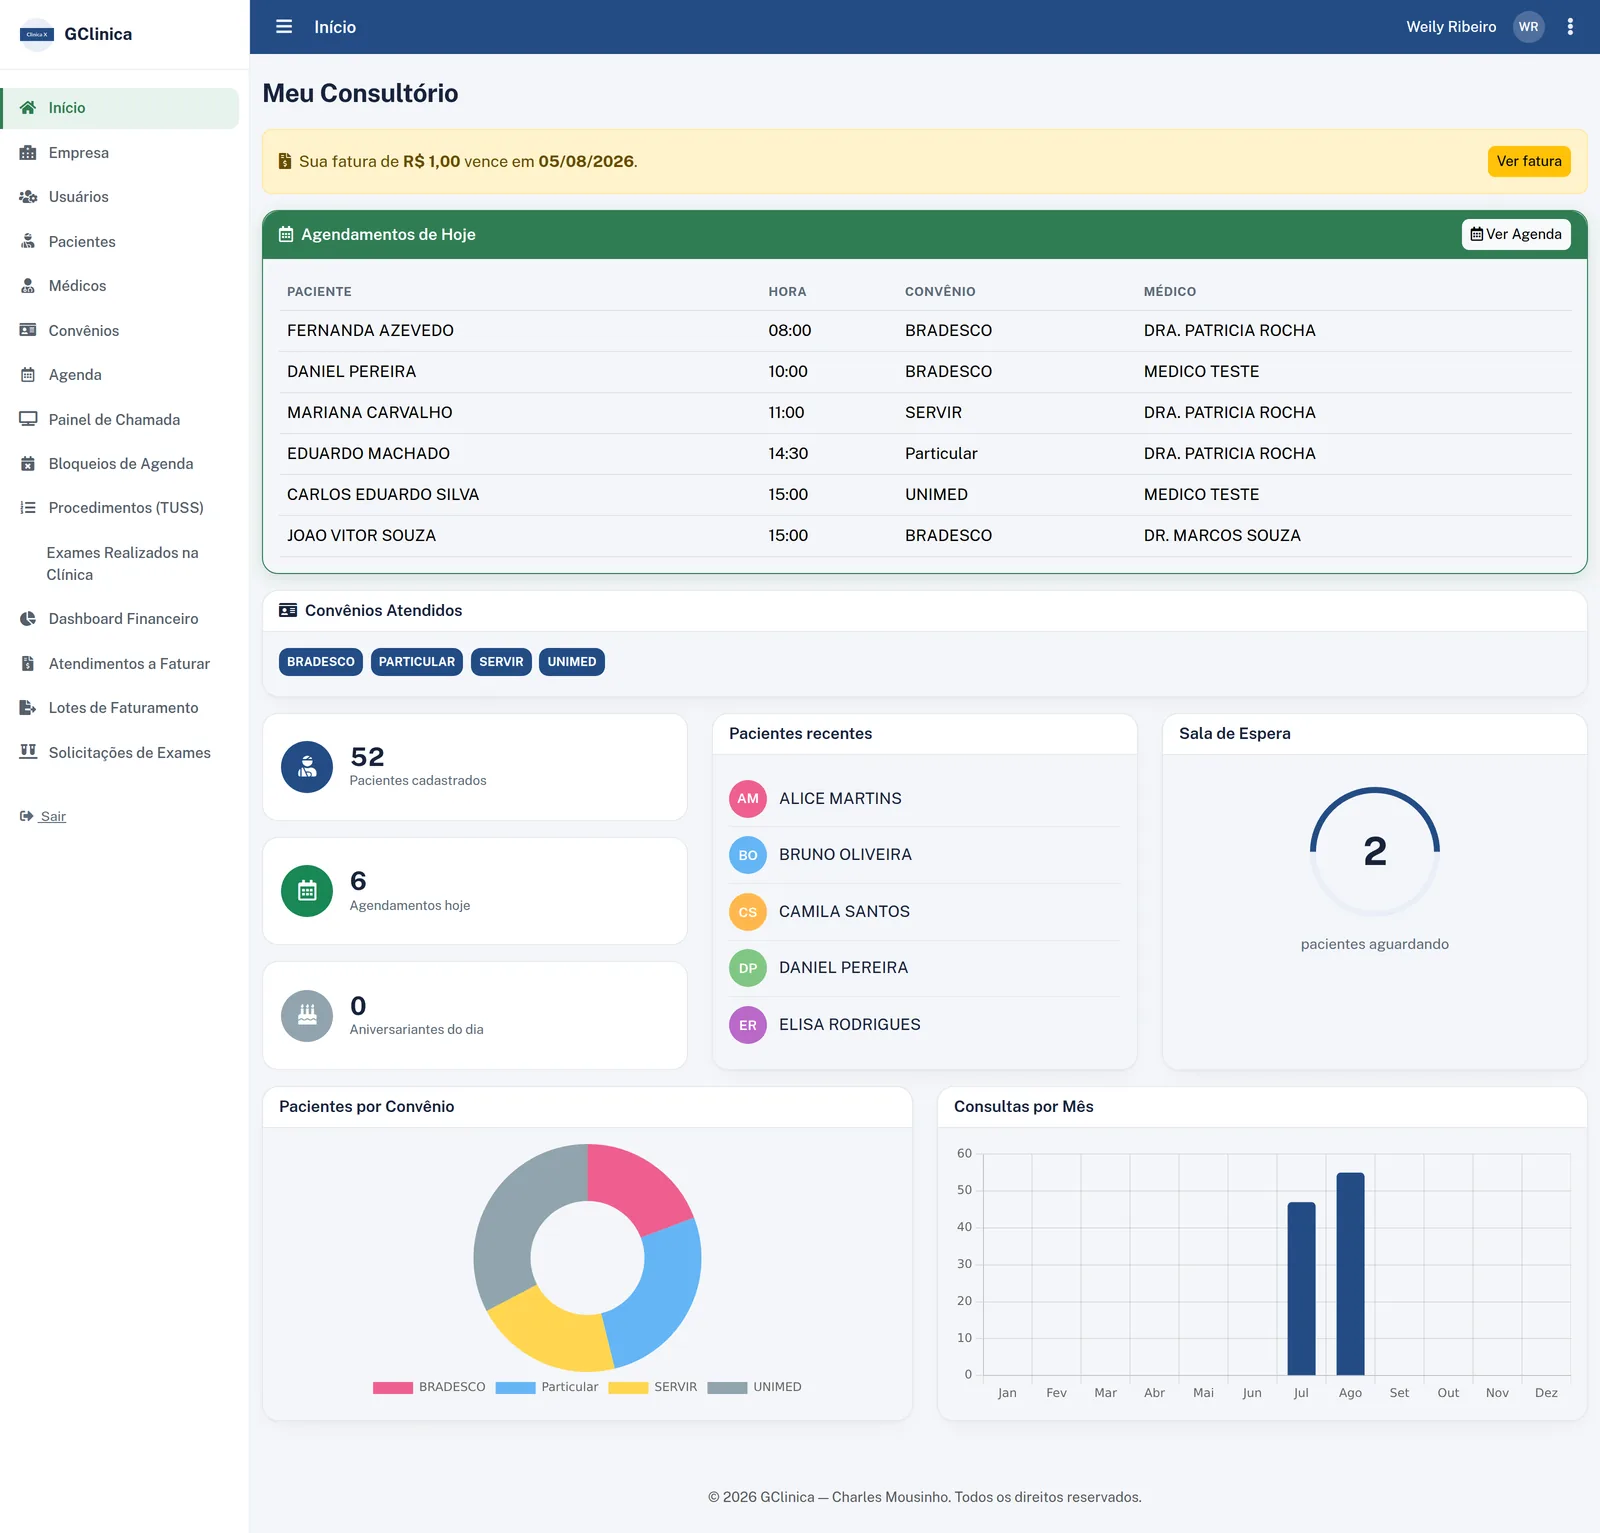Click the patient icon beside Pacientes
Screen dimensions: 1600x1533
pos(28,242)
